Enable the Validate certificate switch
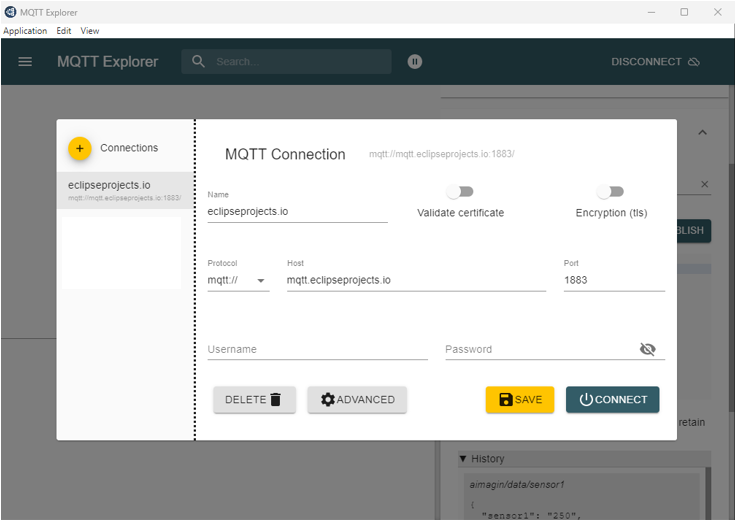The image size is (735, 520). 460,191
